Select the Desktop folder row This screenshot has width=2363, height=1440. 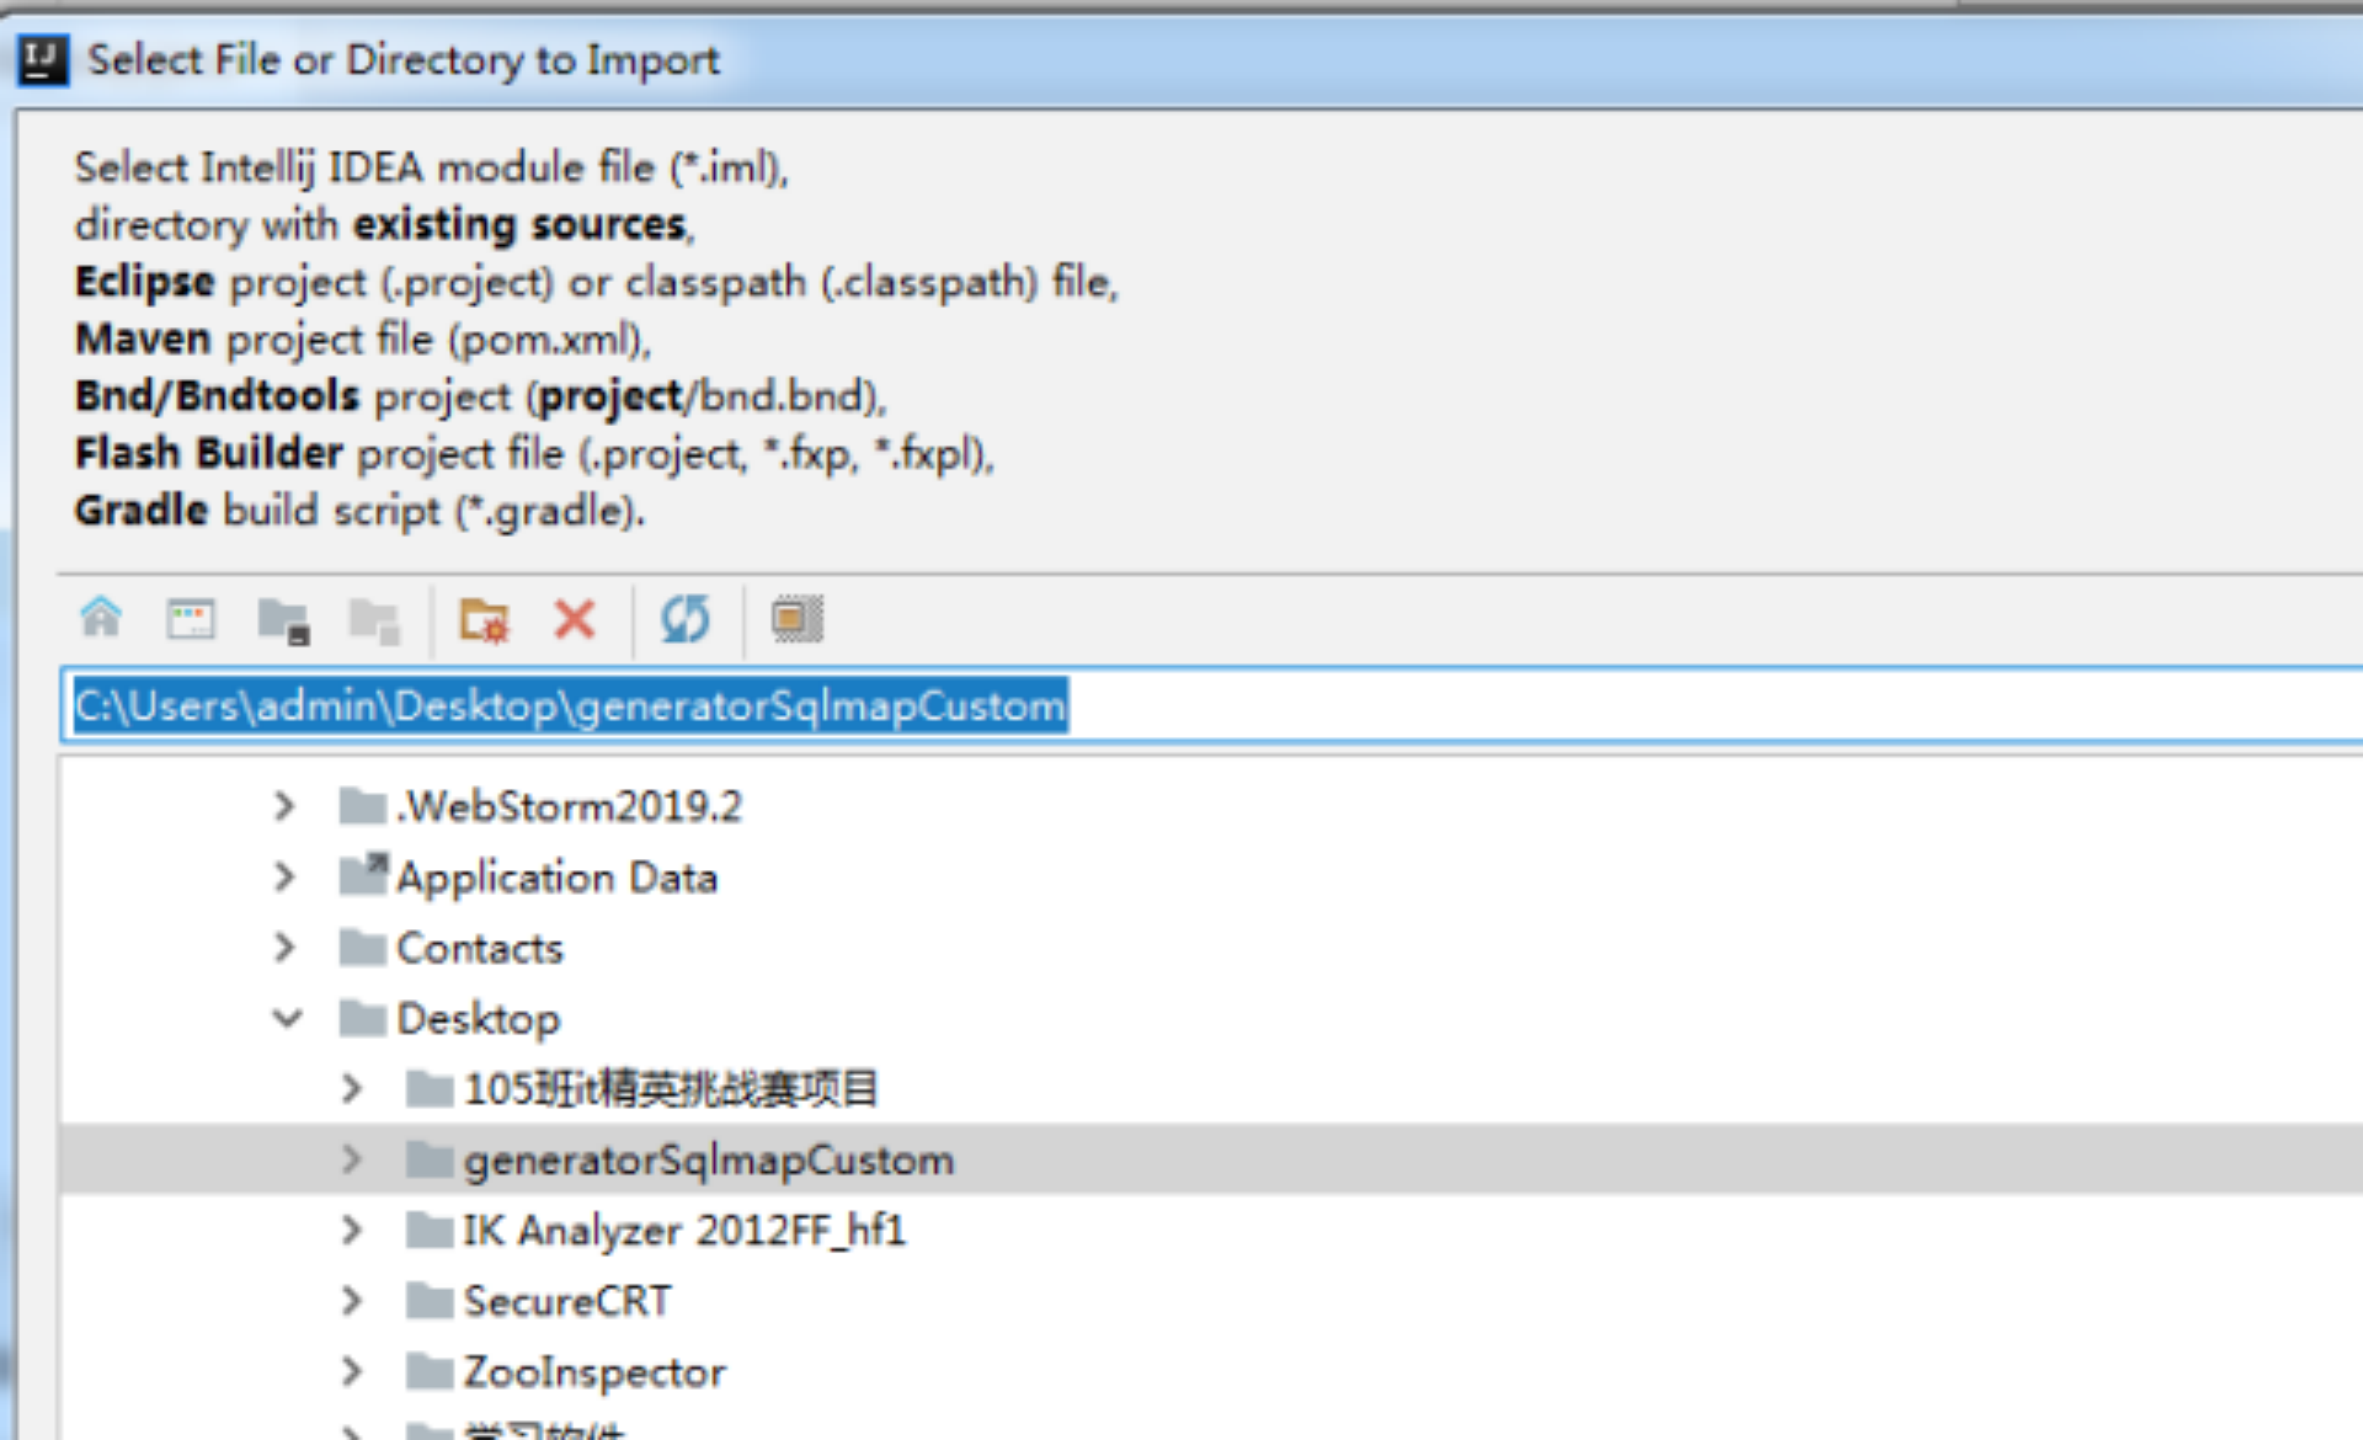1212,1019
